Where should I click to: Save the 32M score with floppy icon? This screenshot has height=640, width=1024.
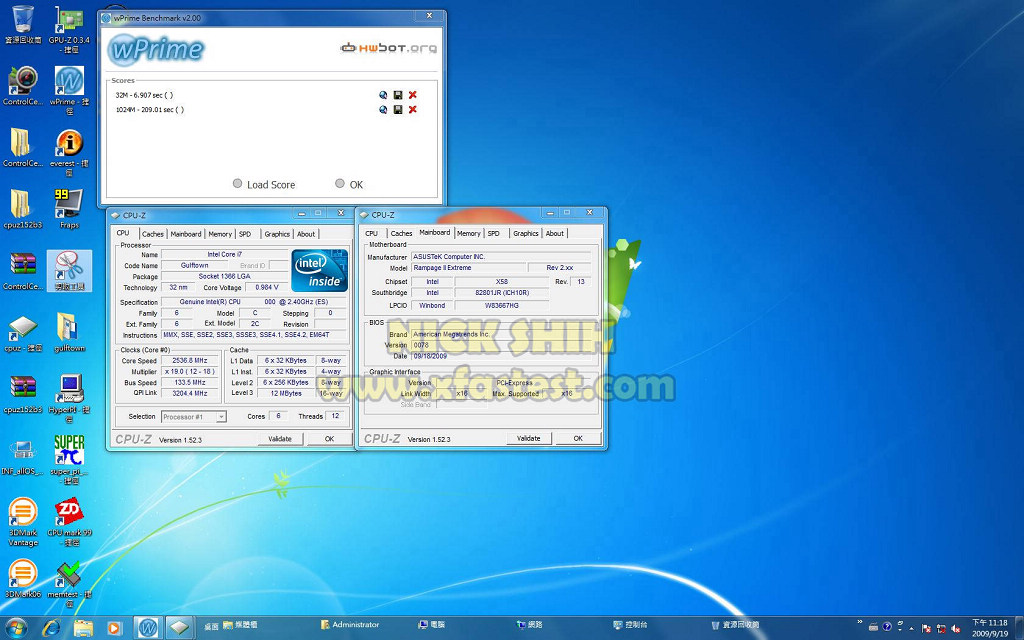[x=398, y=95]
